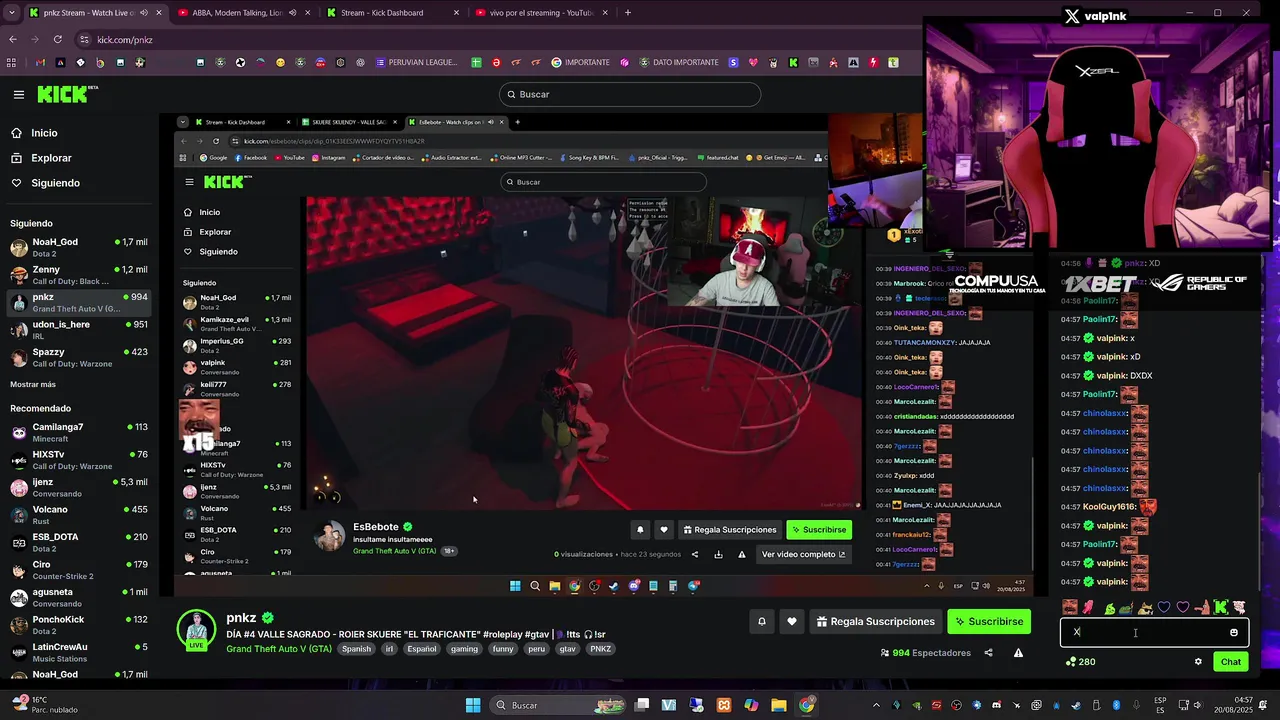Open the emoji picker in chat input
Viewport: 1280px width, 720px height.
[1233, 632]
